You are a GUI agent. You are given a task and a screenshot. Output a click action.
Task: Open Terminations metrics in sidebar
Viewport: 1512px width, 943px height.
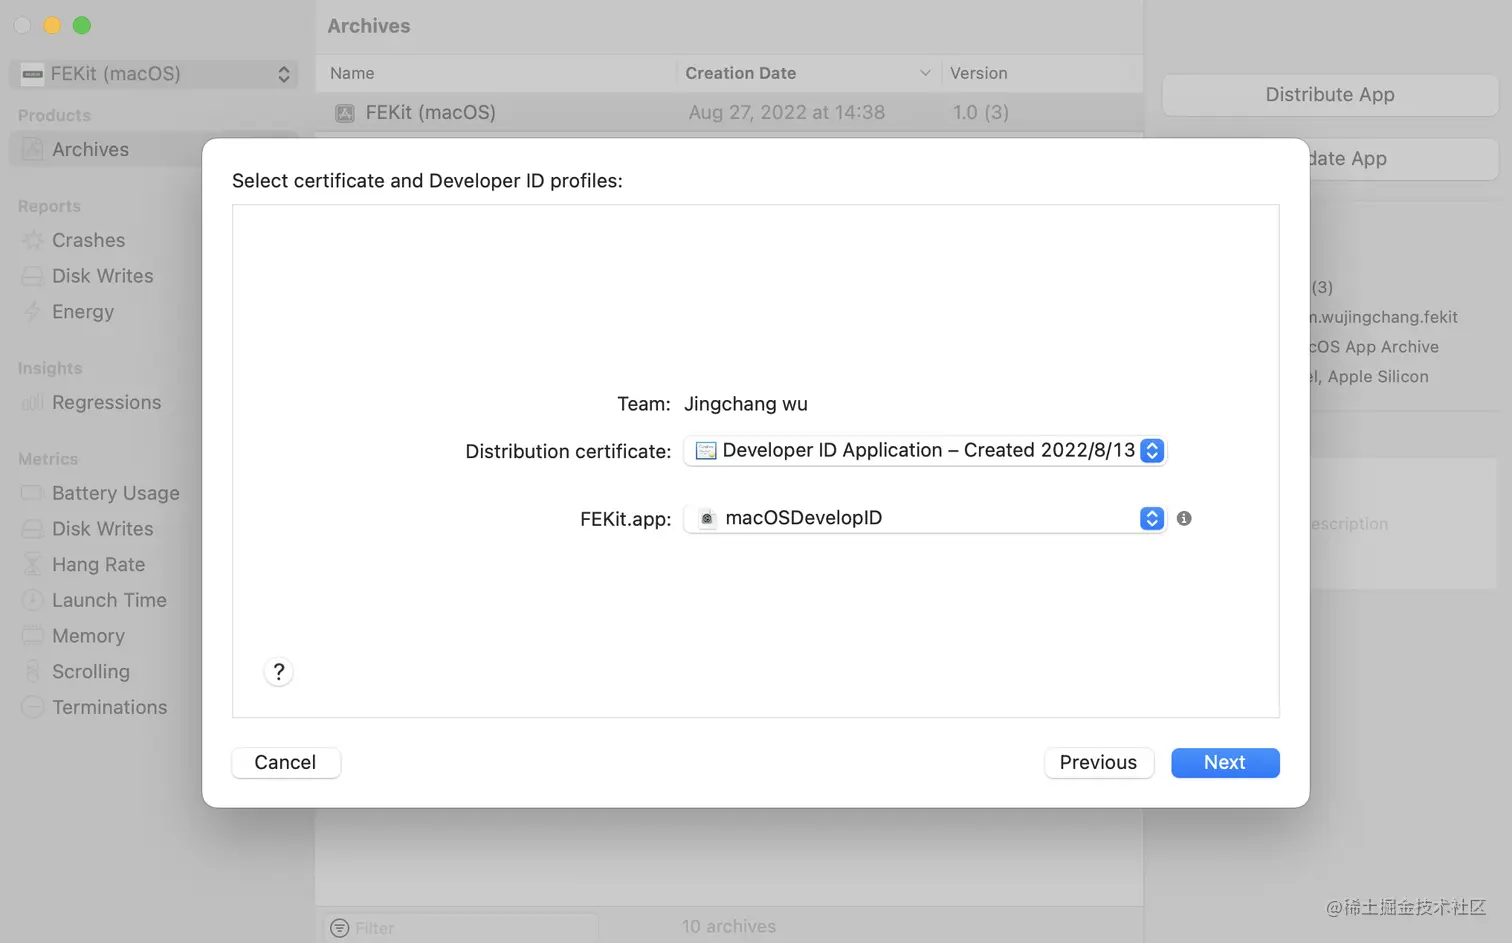coord(109,708)
